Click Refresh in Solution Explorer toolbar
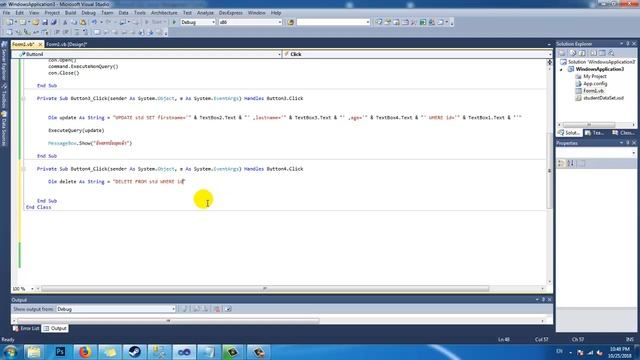Screen dimensions: 640x360 coord(582,53)
